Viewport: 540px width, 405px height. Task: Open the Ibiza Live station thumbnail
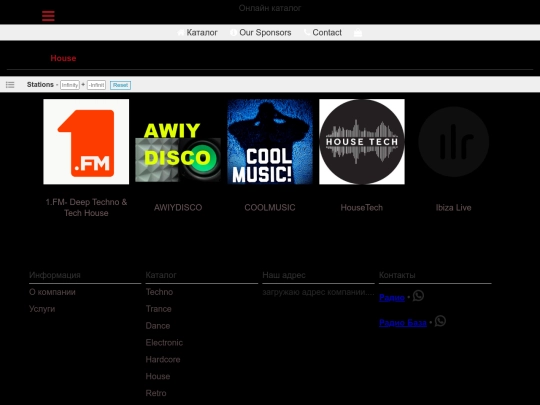(x=454, y=142)
